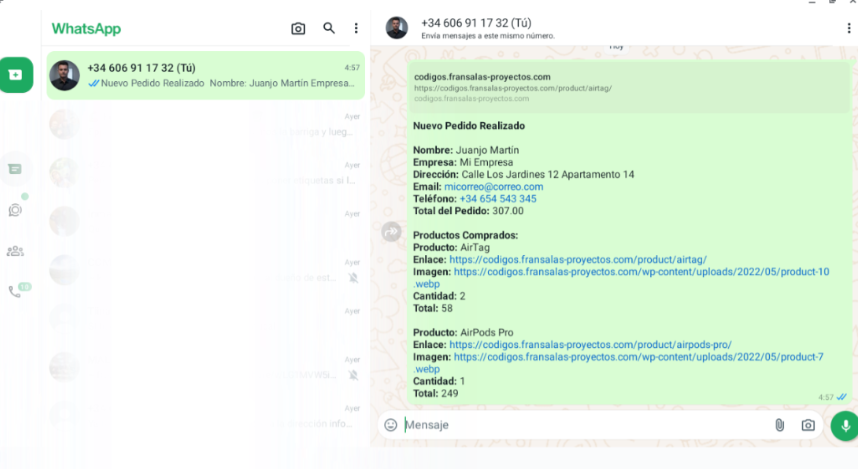858x469 pixels.
Task: Click the "Nuevo Pedido Realizado" heading text
Action: [469, 126]
